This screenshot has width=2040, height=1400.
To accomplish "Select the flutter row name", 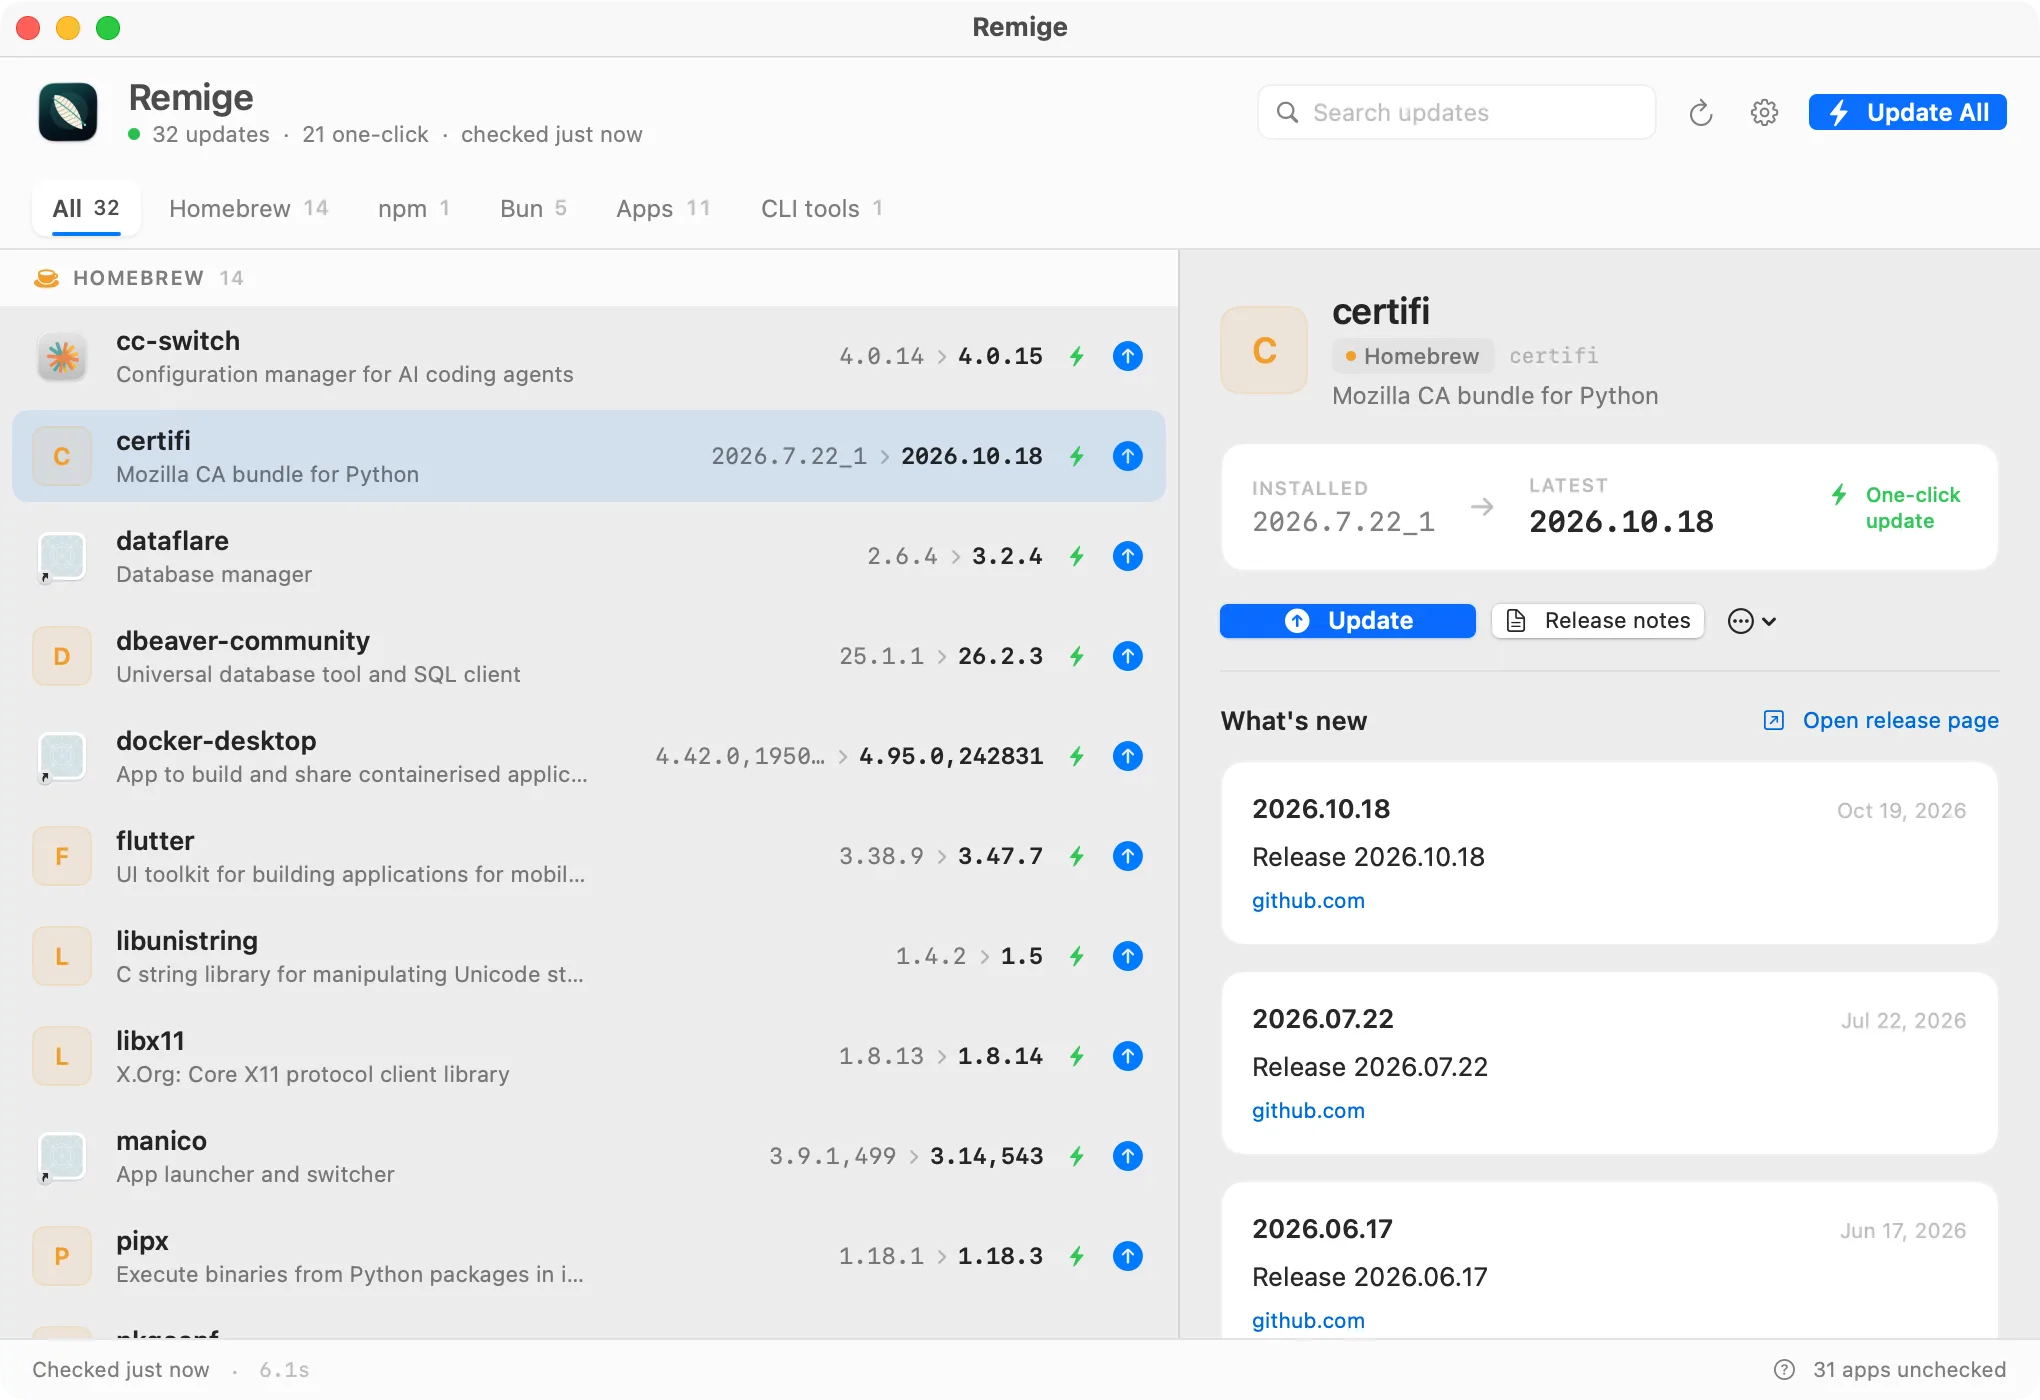I will (x=155, y=840).
